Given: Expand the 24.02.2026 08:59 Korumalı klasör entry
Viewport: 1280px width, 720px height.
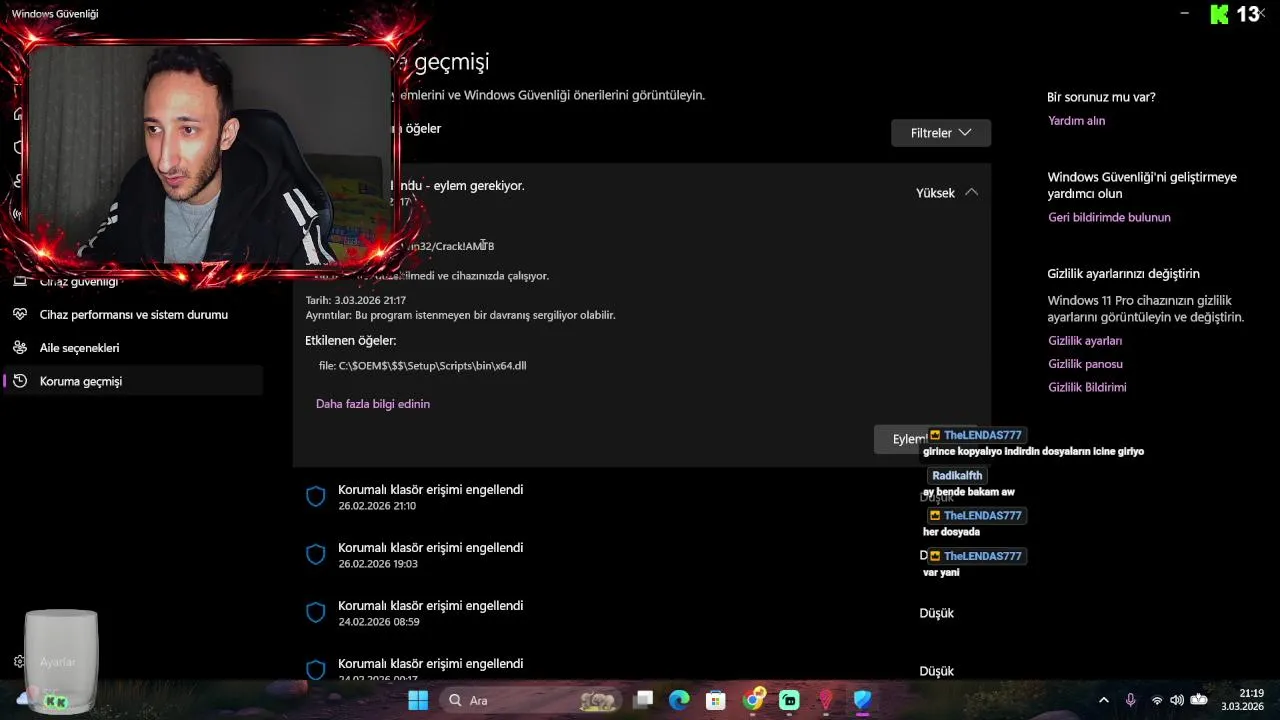Looking at the screenshot, I should point(642,613).
